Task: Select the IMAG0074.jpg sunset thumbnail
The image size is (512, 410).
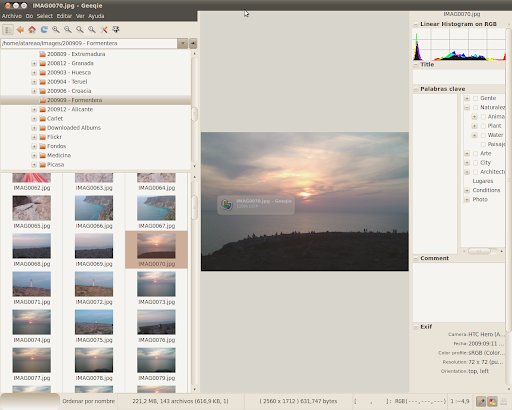Action: 32,322
